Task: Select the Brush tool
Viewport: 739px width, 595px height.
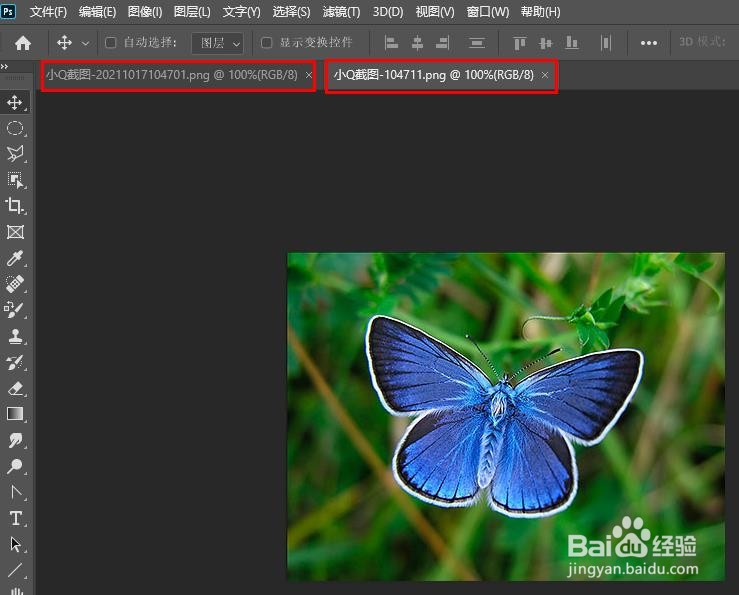Action: 15,310
